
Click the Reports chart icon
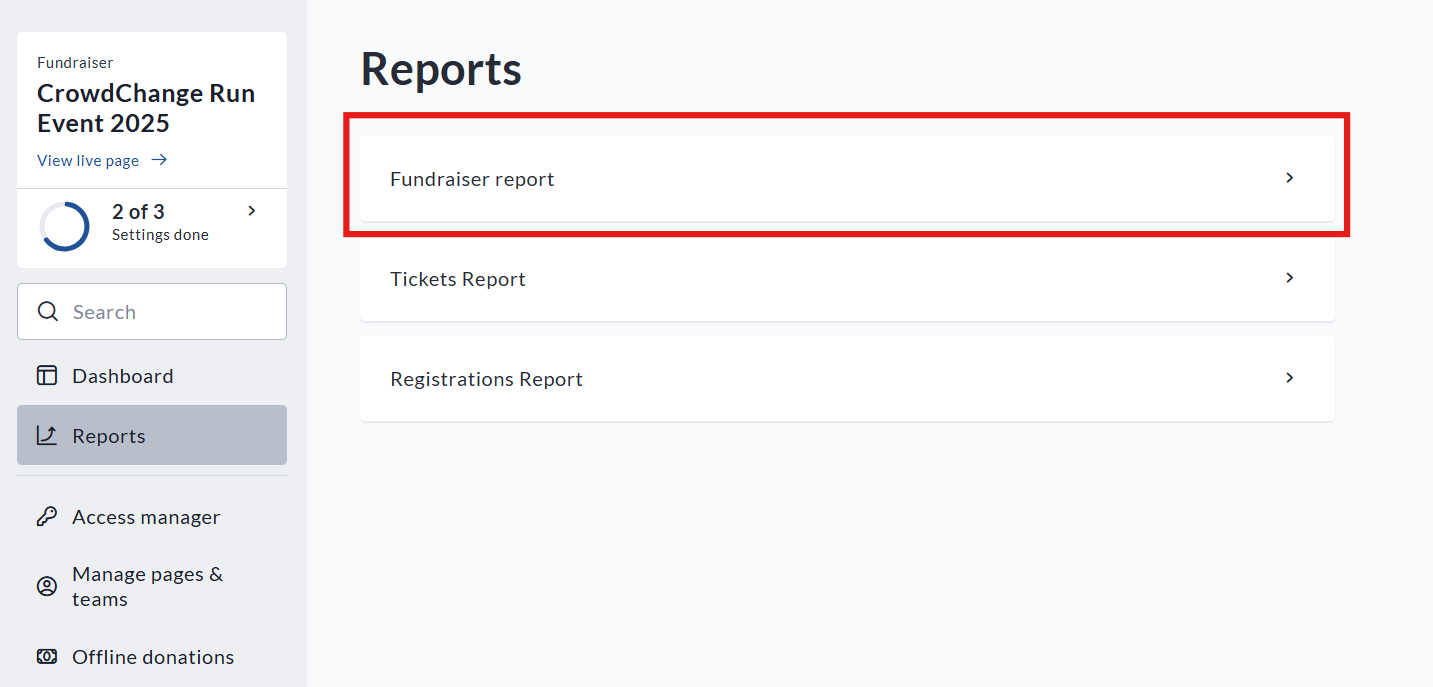(47, 436)
